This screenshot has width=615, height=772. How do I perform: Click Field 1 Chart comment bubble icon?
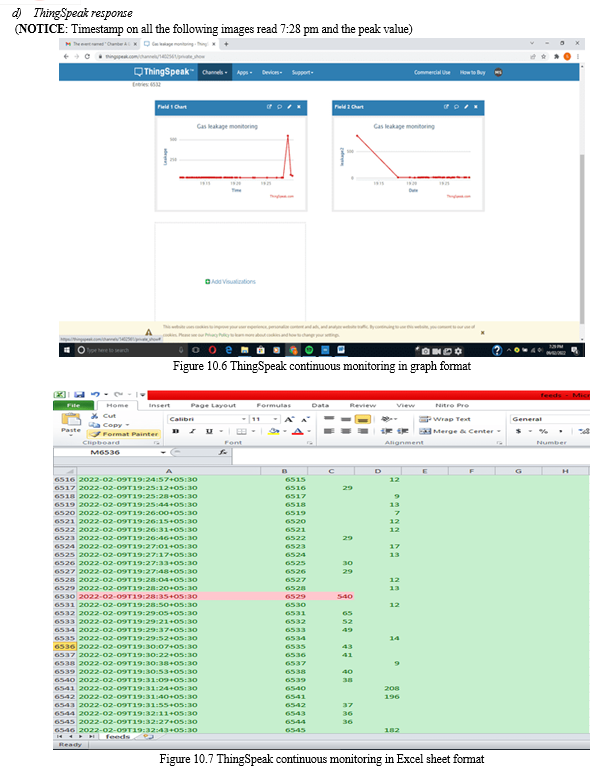click(x=279, y=107)
